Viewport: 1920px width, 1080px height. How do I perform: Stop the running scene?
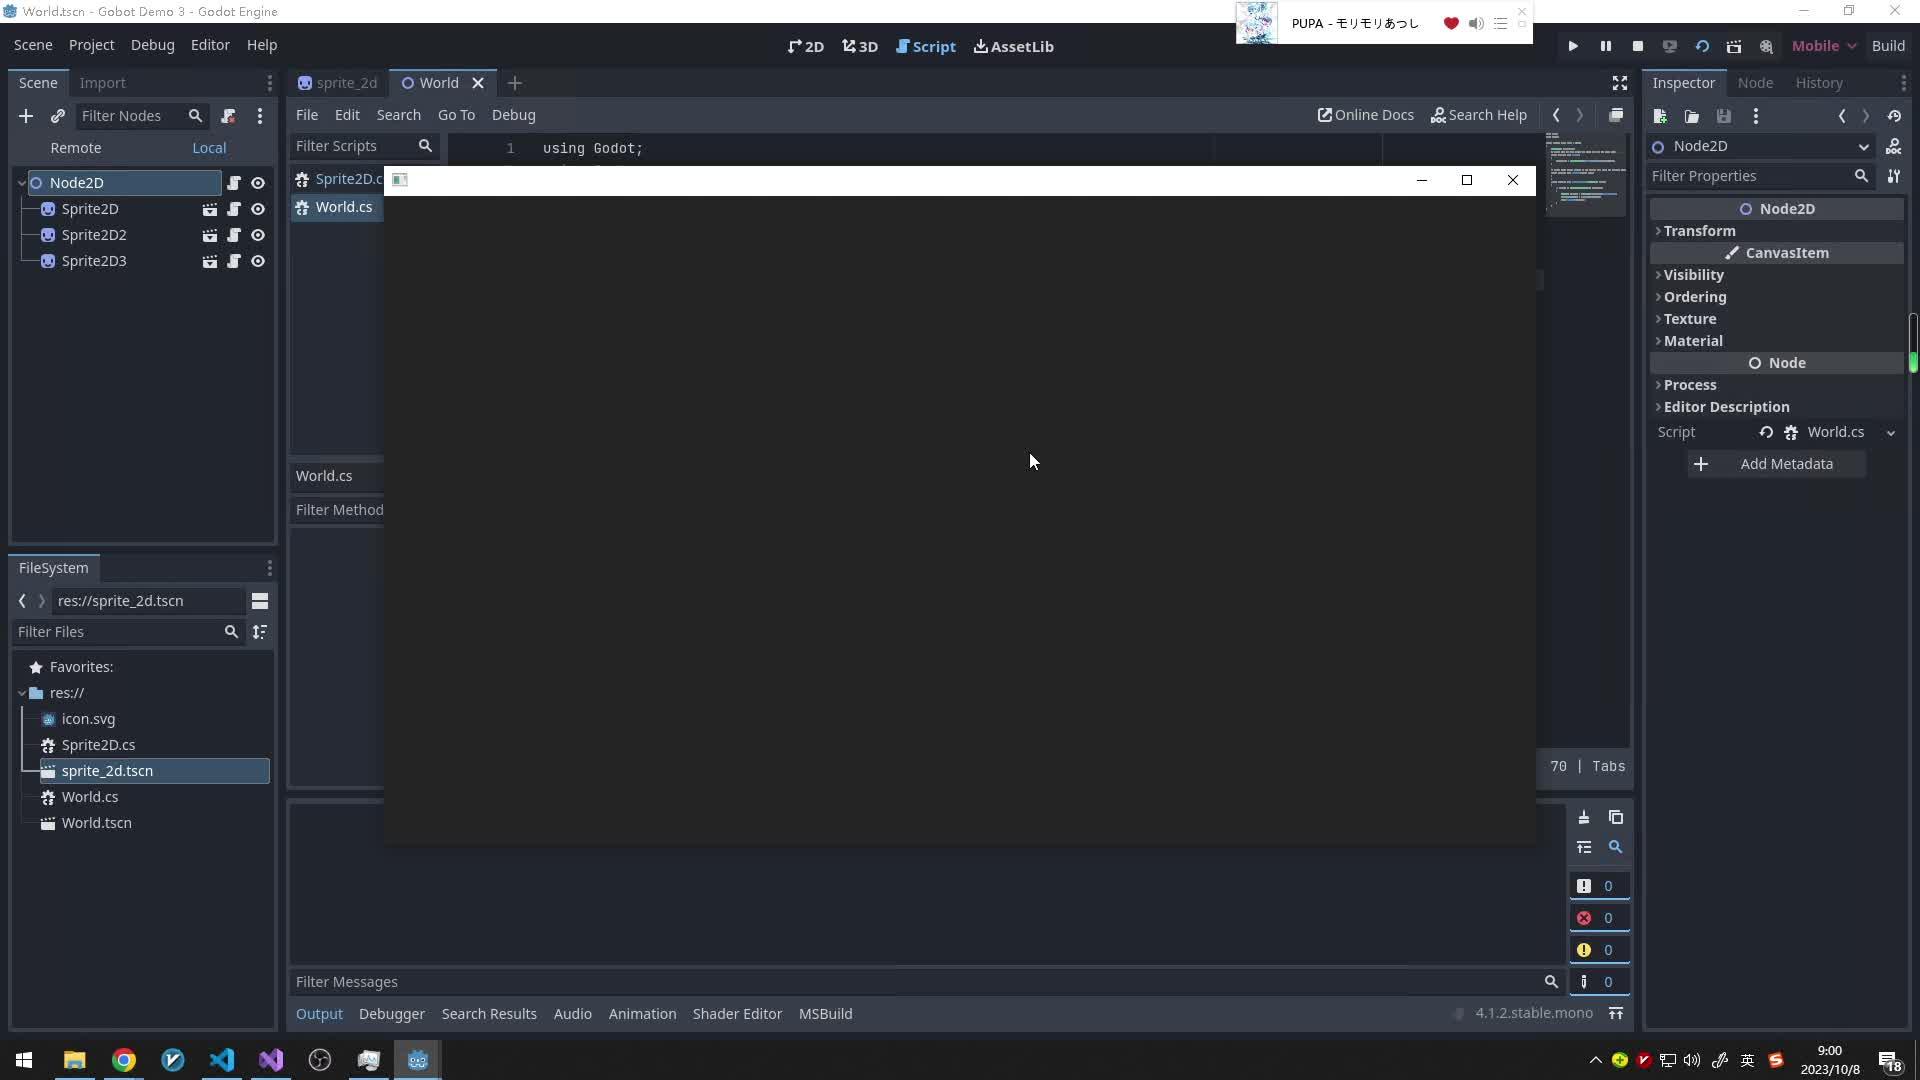(1637, 46)
